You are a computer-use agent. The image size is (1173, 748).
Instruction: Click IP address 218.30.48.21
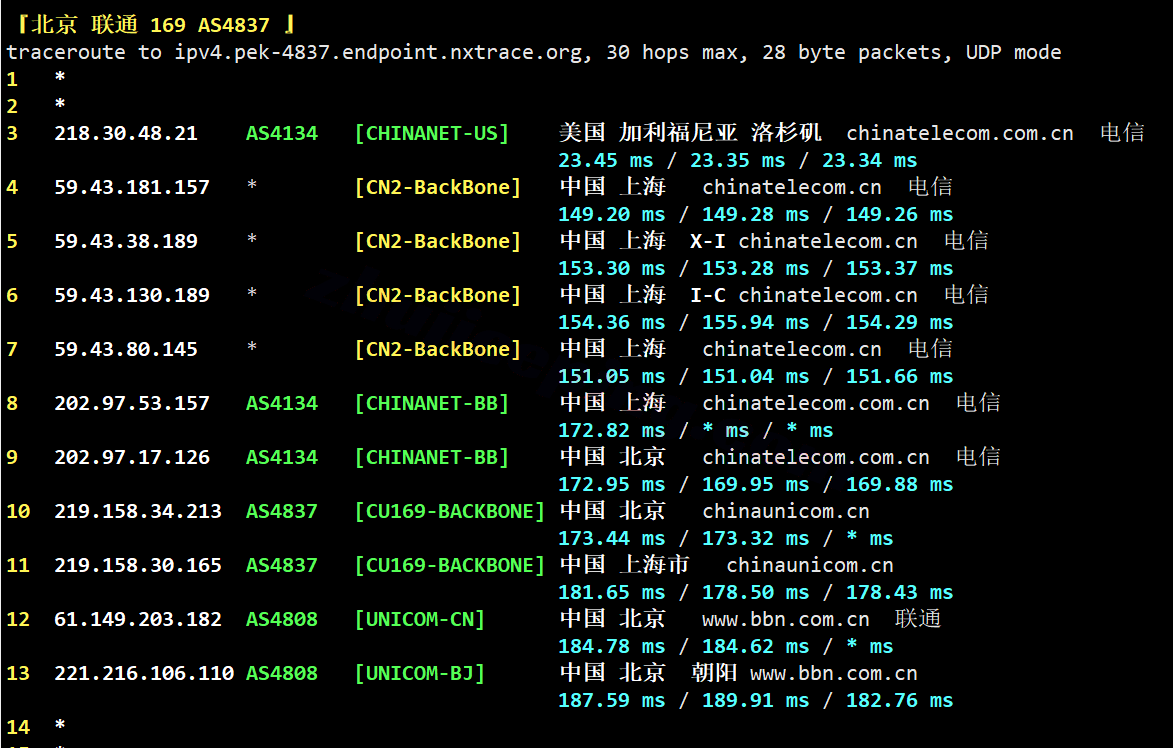pos(126,133)
